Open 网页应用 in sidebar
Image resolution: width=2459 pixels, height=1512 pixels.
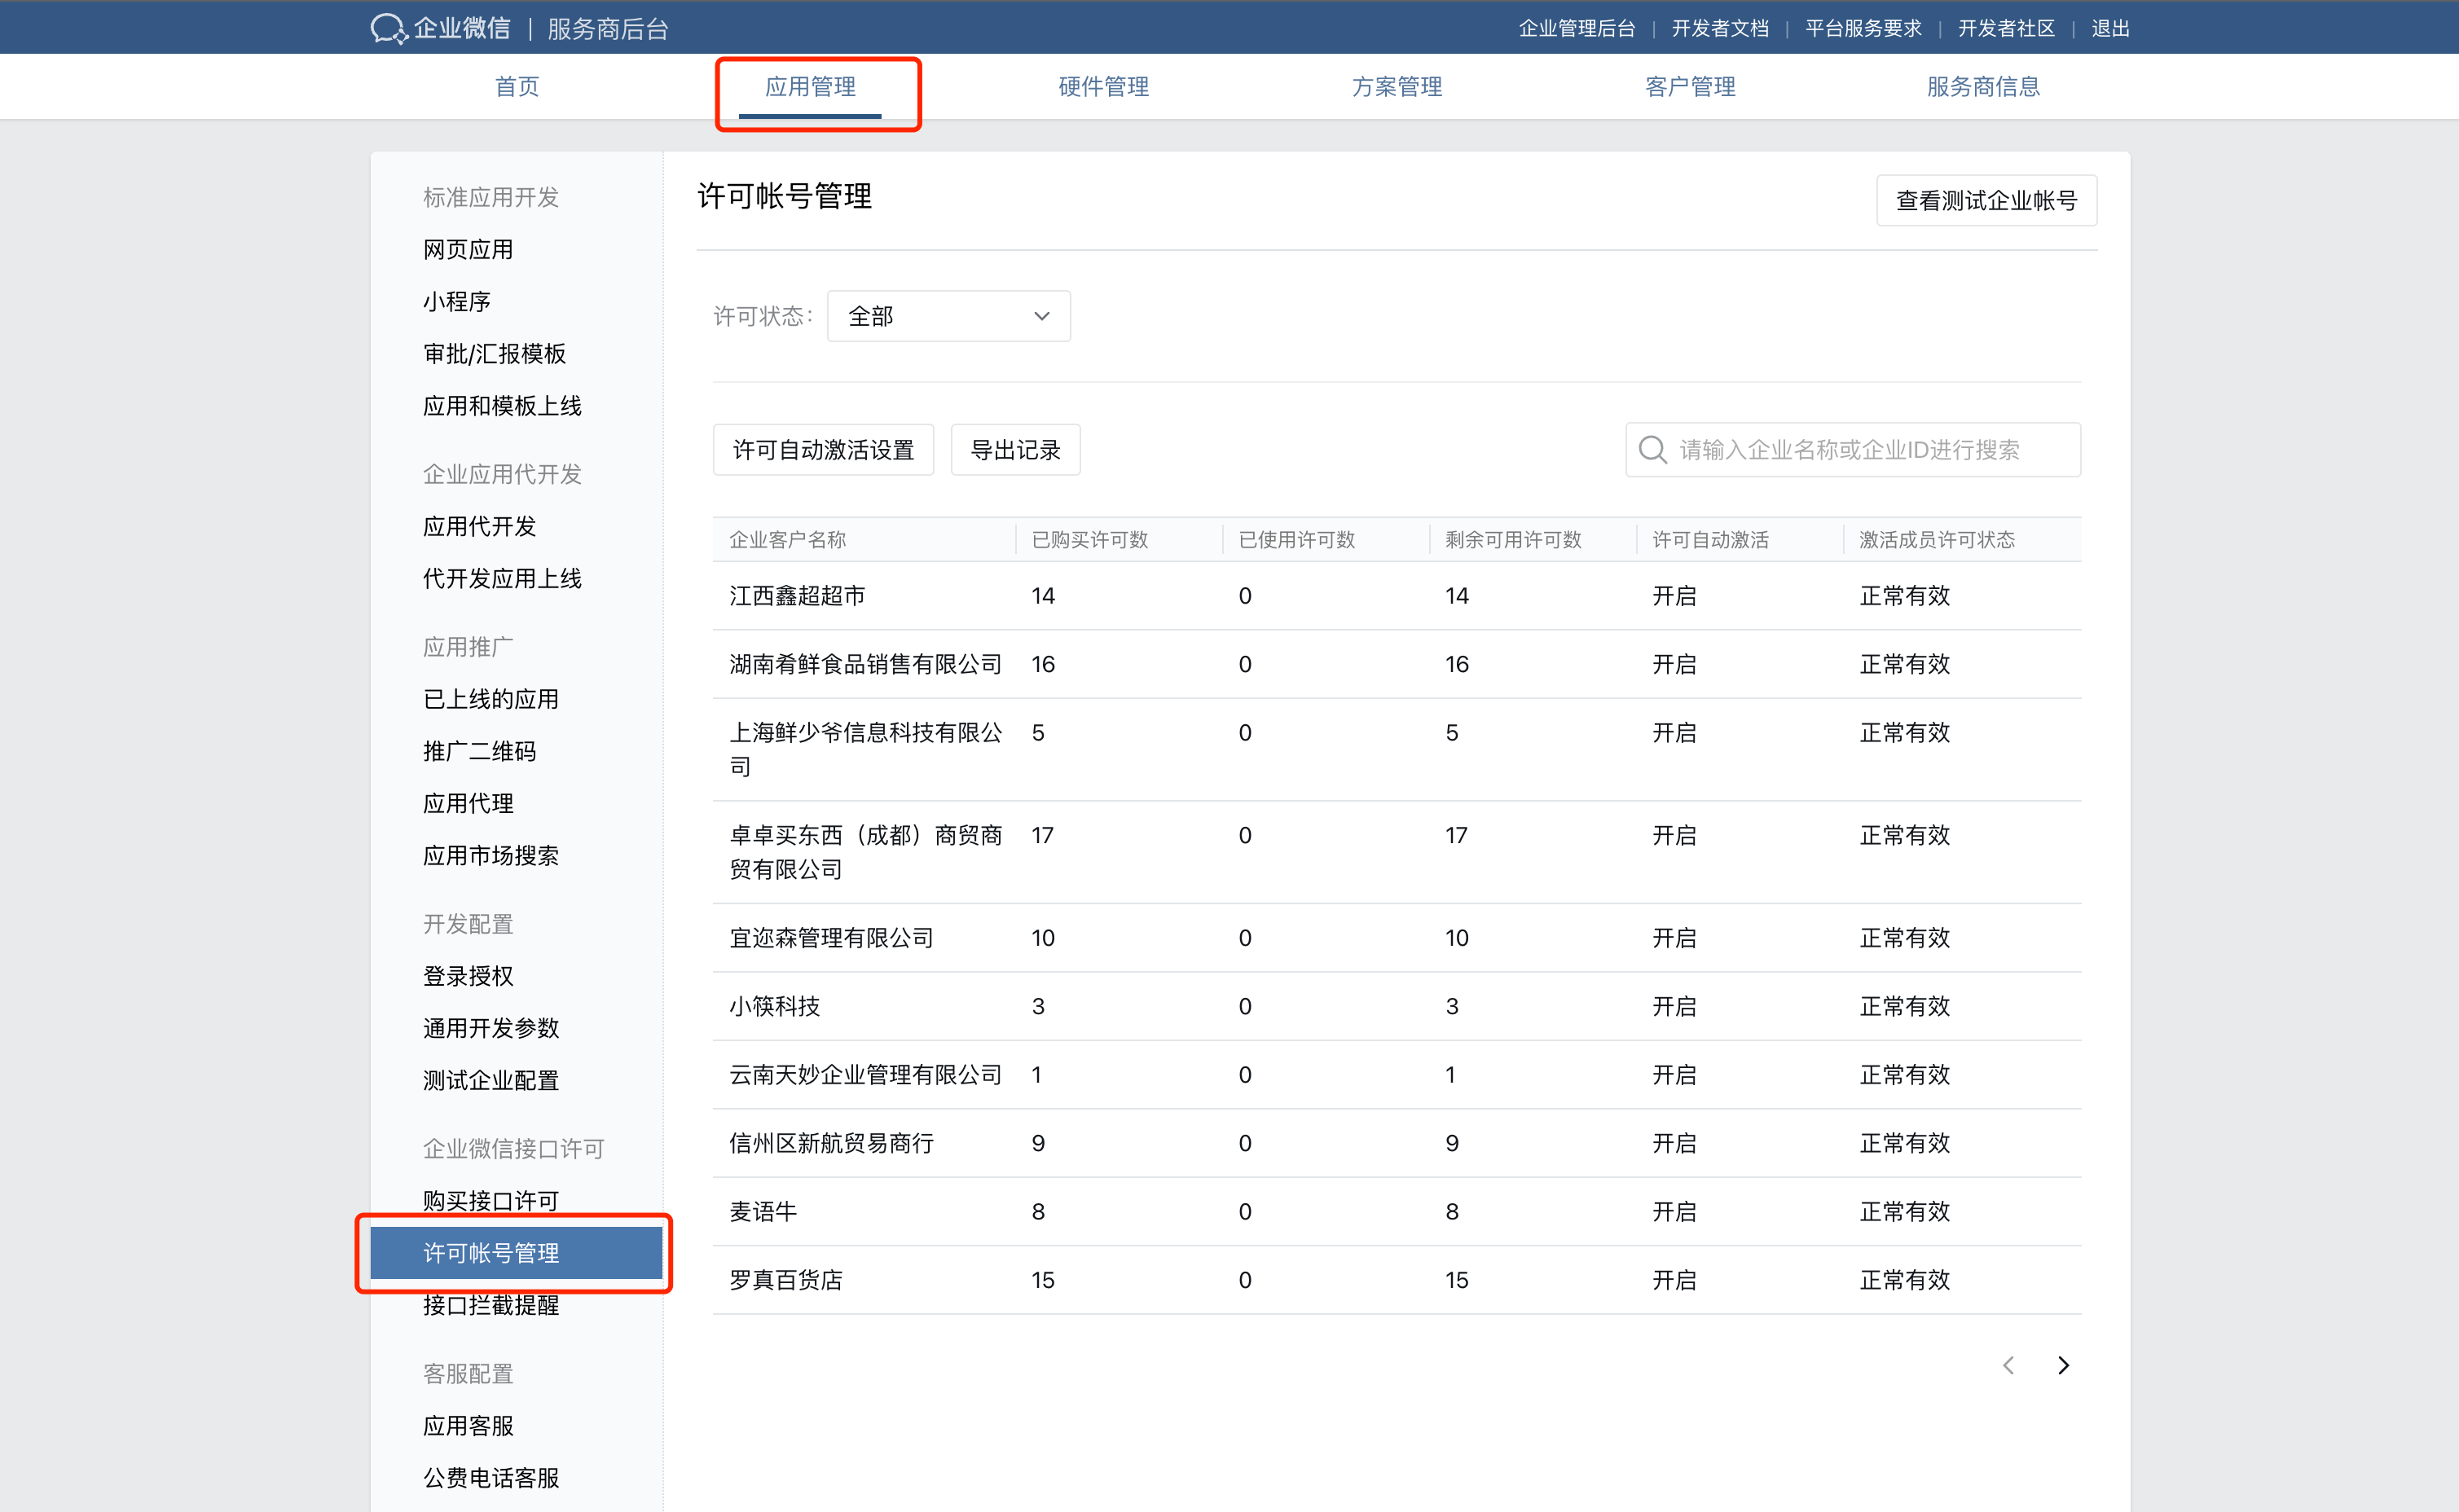pyautogui.click(x=467, y=249)
